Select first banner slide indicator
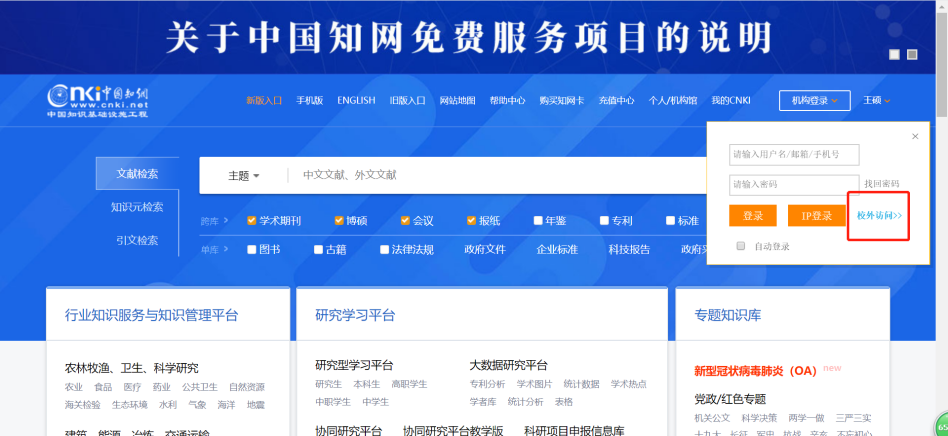 [894, 54]
